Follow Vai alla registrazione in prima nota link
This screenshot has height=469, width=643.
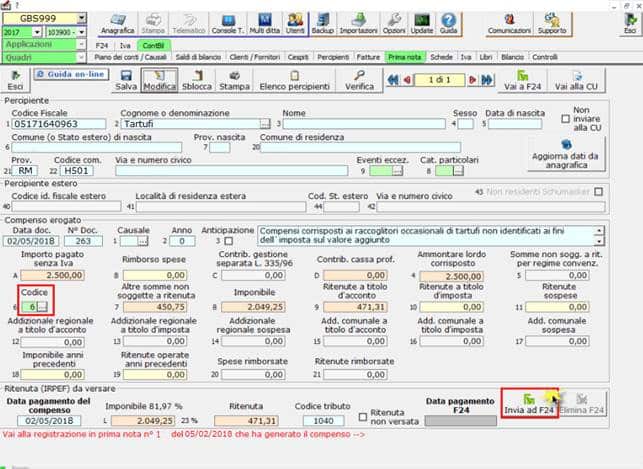tap(183, 434)
